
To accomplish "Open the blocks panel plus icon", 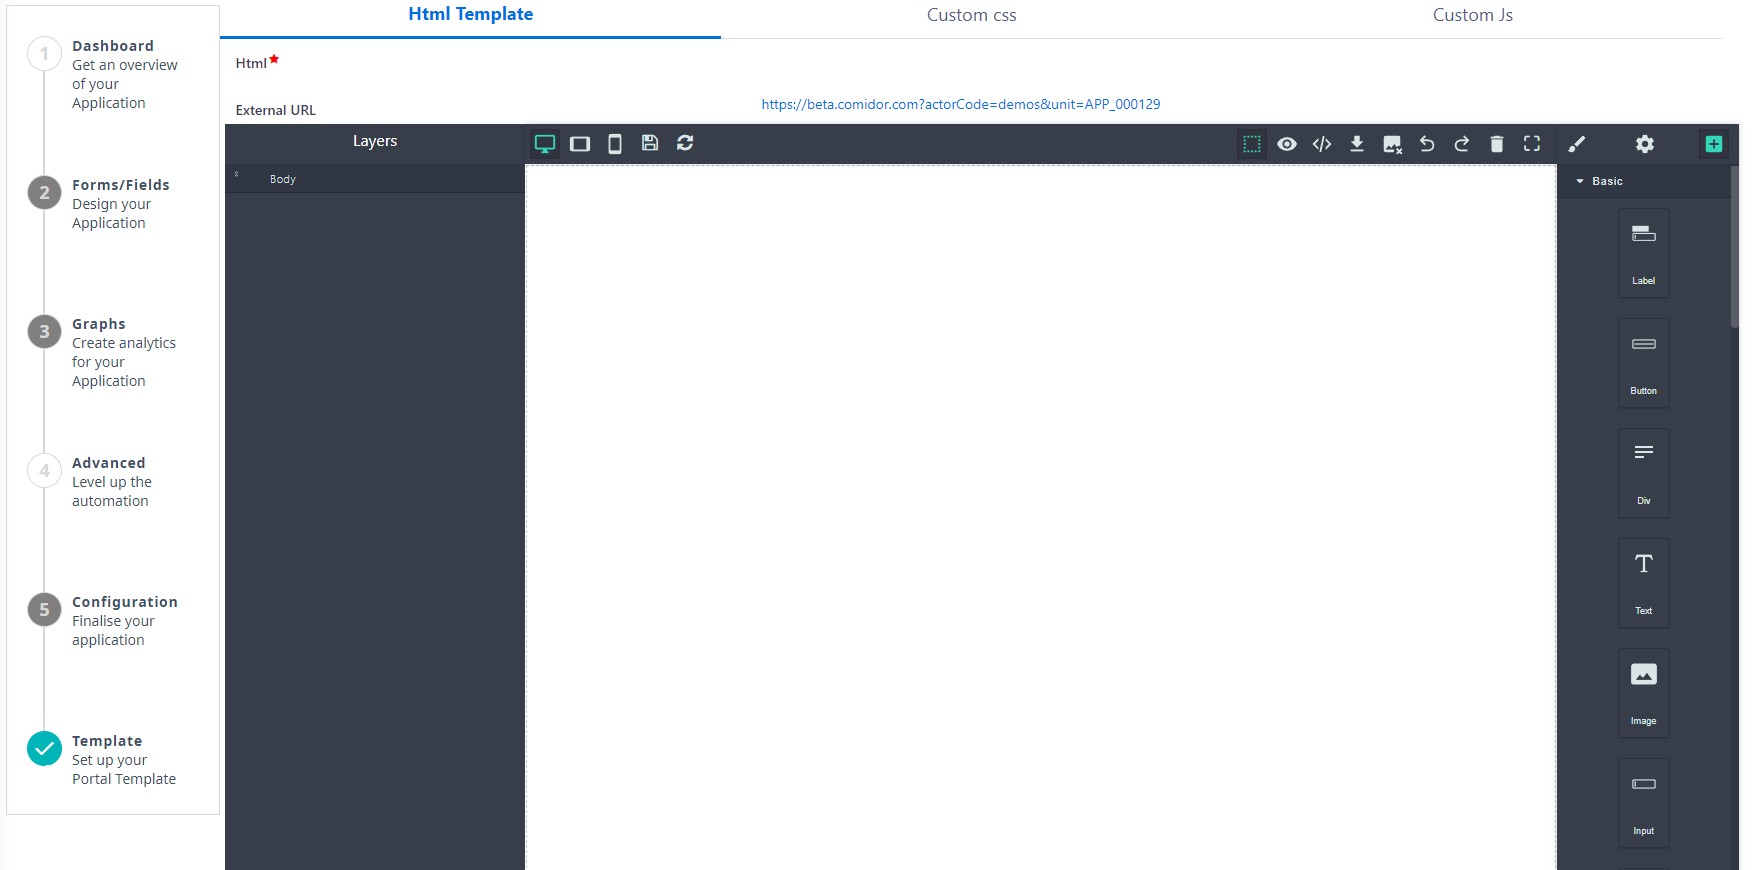I will (x=1714, y=144).
